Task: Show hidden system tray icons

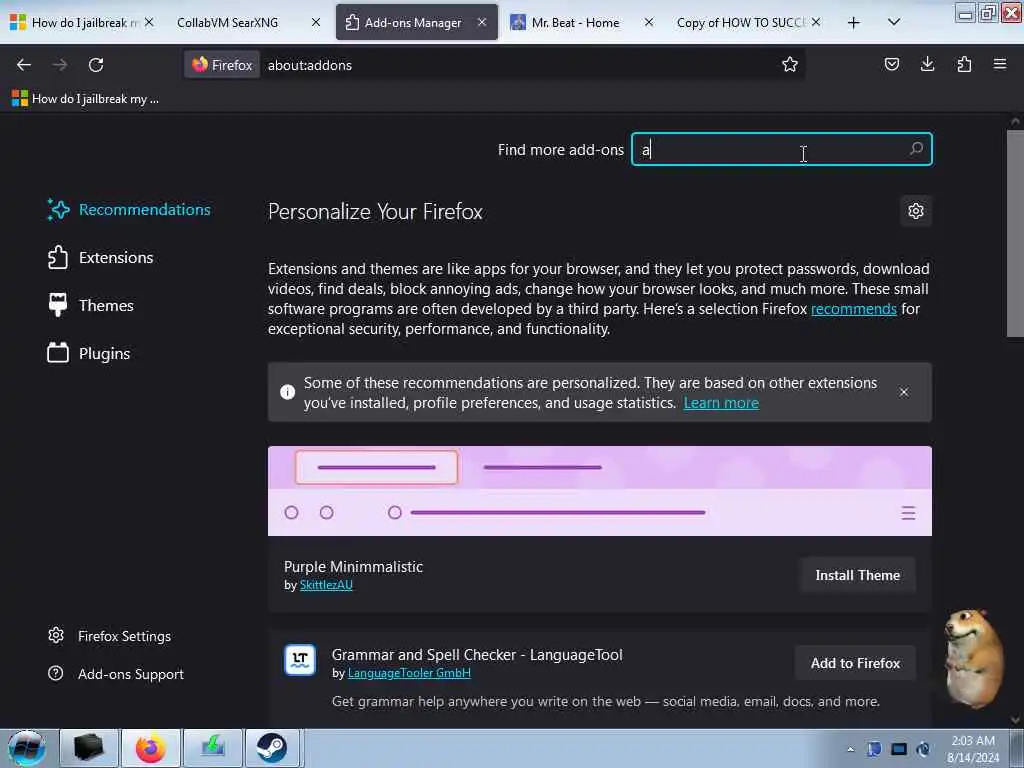Action: point(850,749)
